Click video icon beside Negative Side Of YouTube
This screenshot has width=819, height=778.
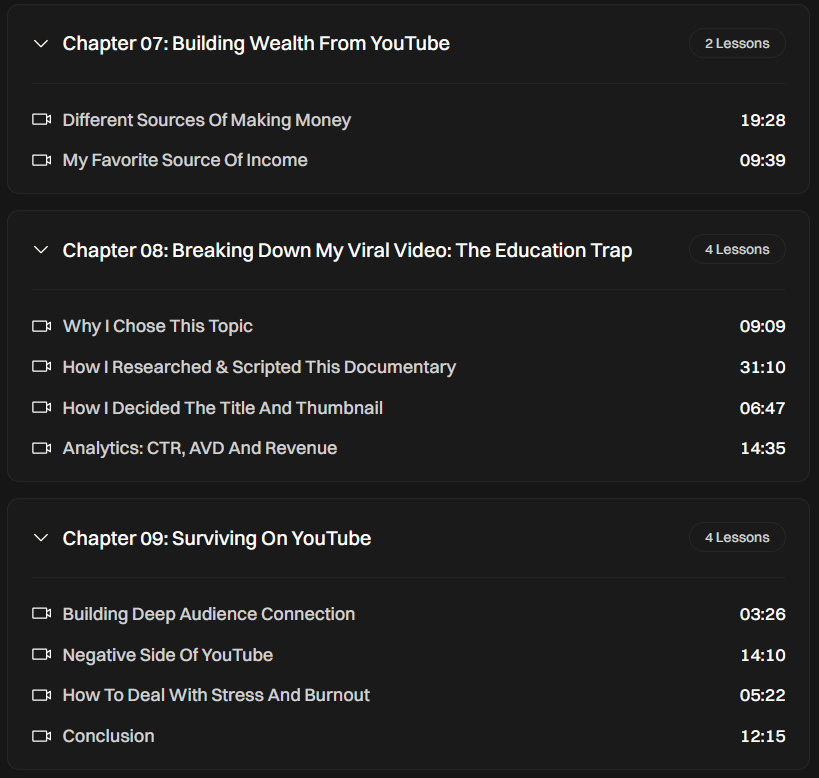click(x=41, y=655)
